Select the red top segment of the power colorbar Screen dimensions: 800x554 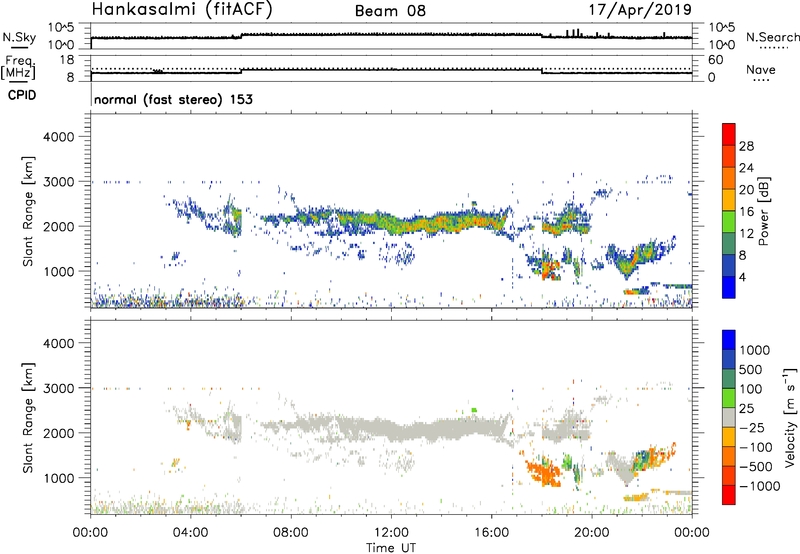click(x=729, y=134)
